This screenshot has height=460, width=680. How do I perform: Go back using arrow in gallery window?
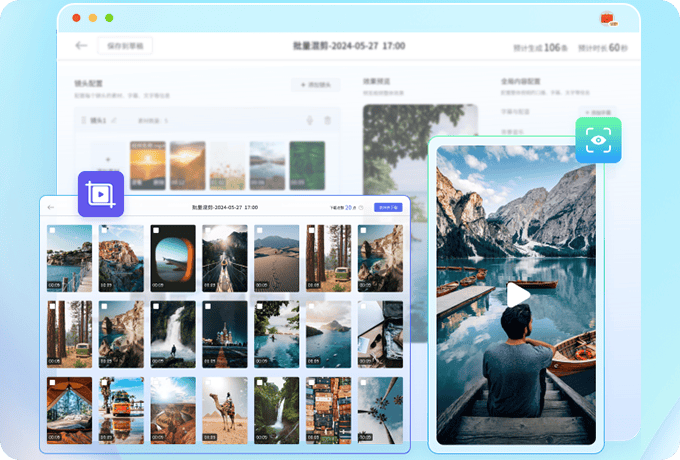click(x=51, y=207)
